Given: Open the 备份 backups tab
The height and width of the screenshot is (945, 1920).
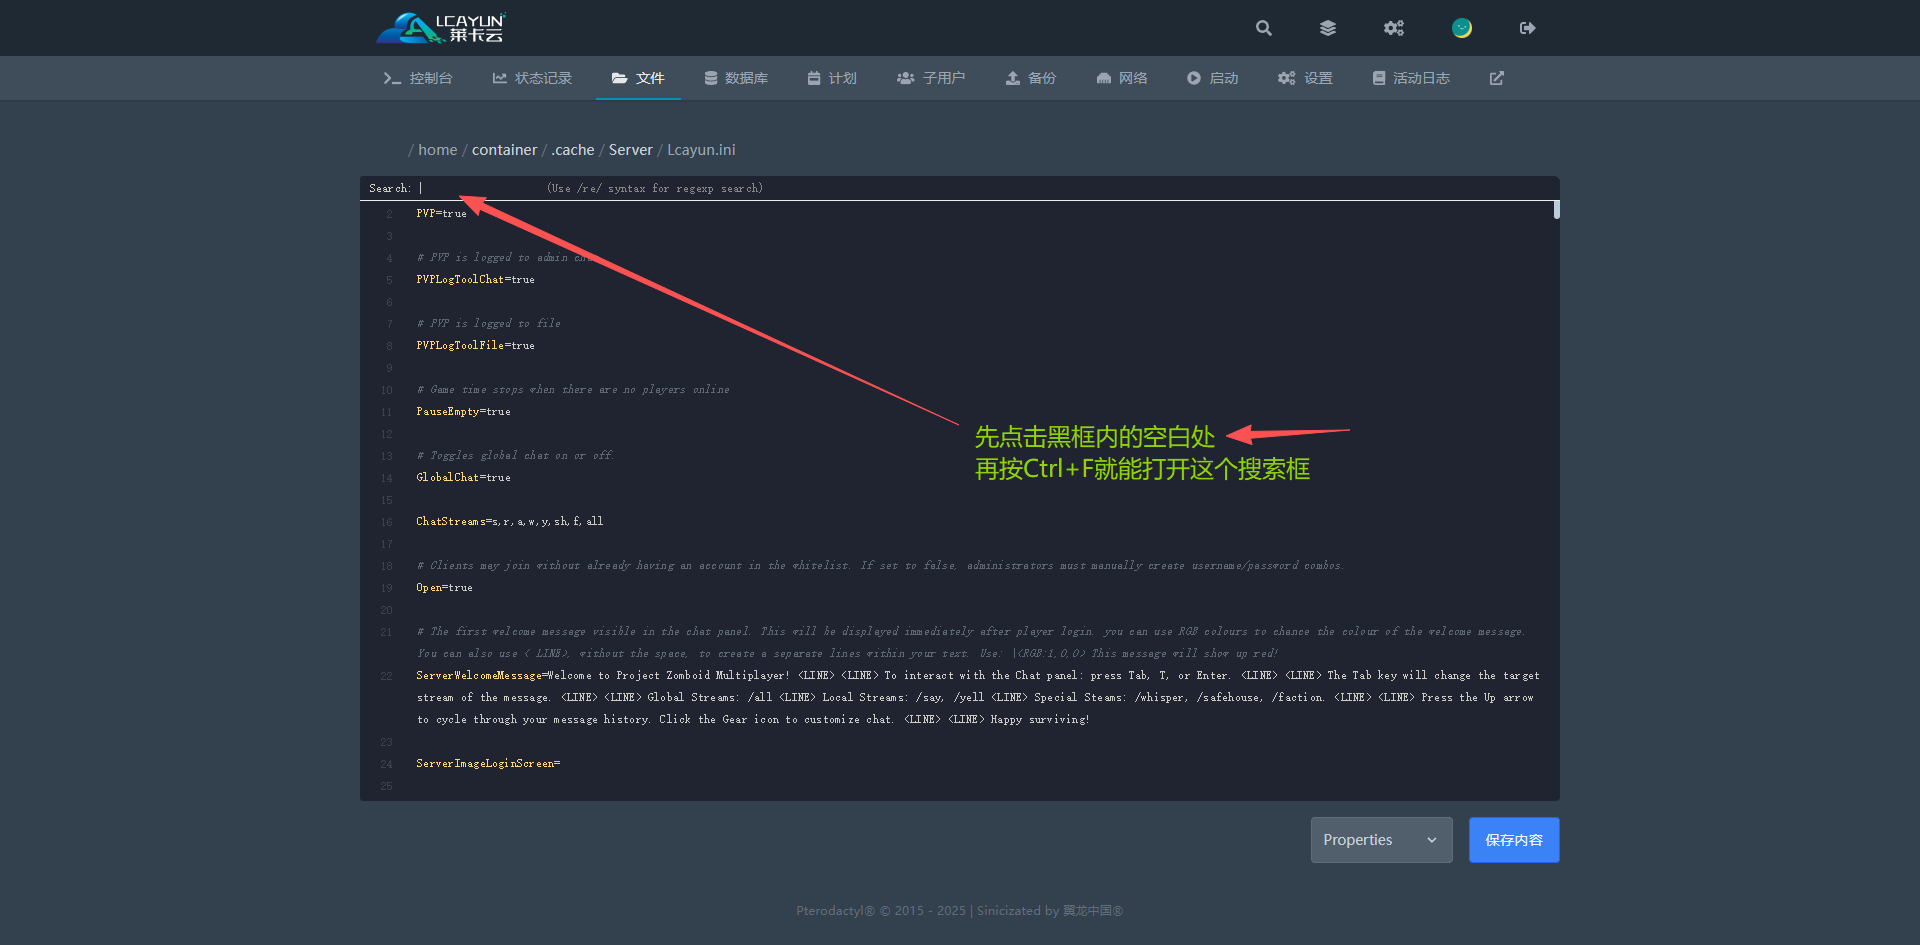Looking at the screenshot, I should pyautogui.click(x=1031, y=78).
